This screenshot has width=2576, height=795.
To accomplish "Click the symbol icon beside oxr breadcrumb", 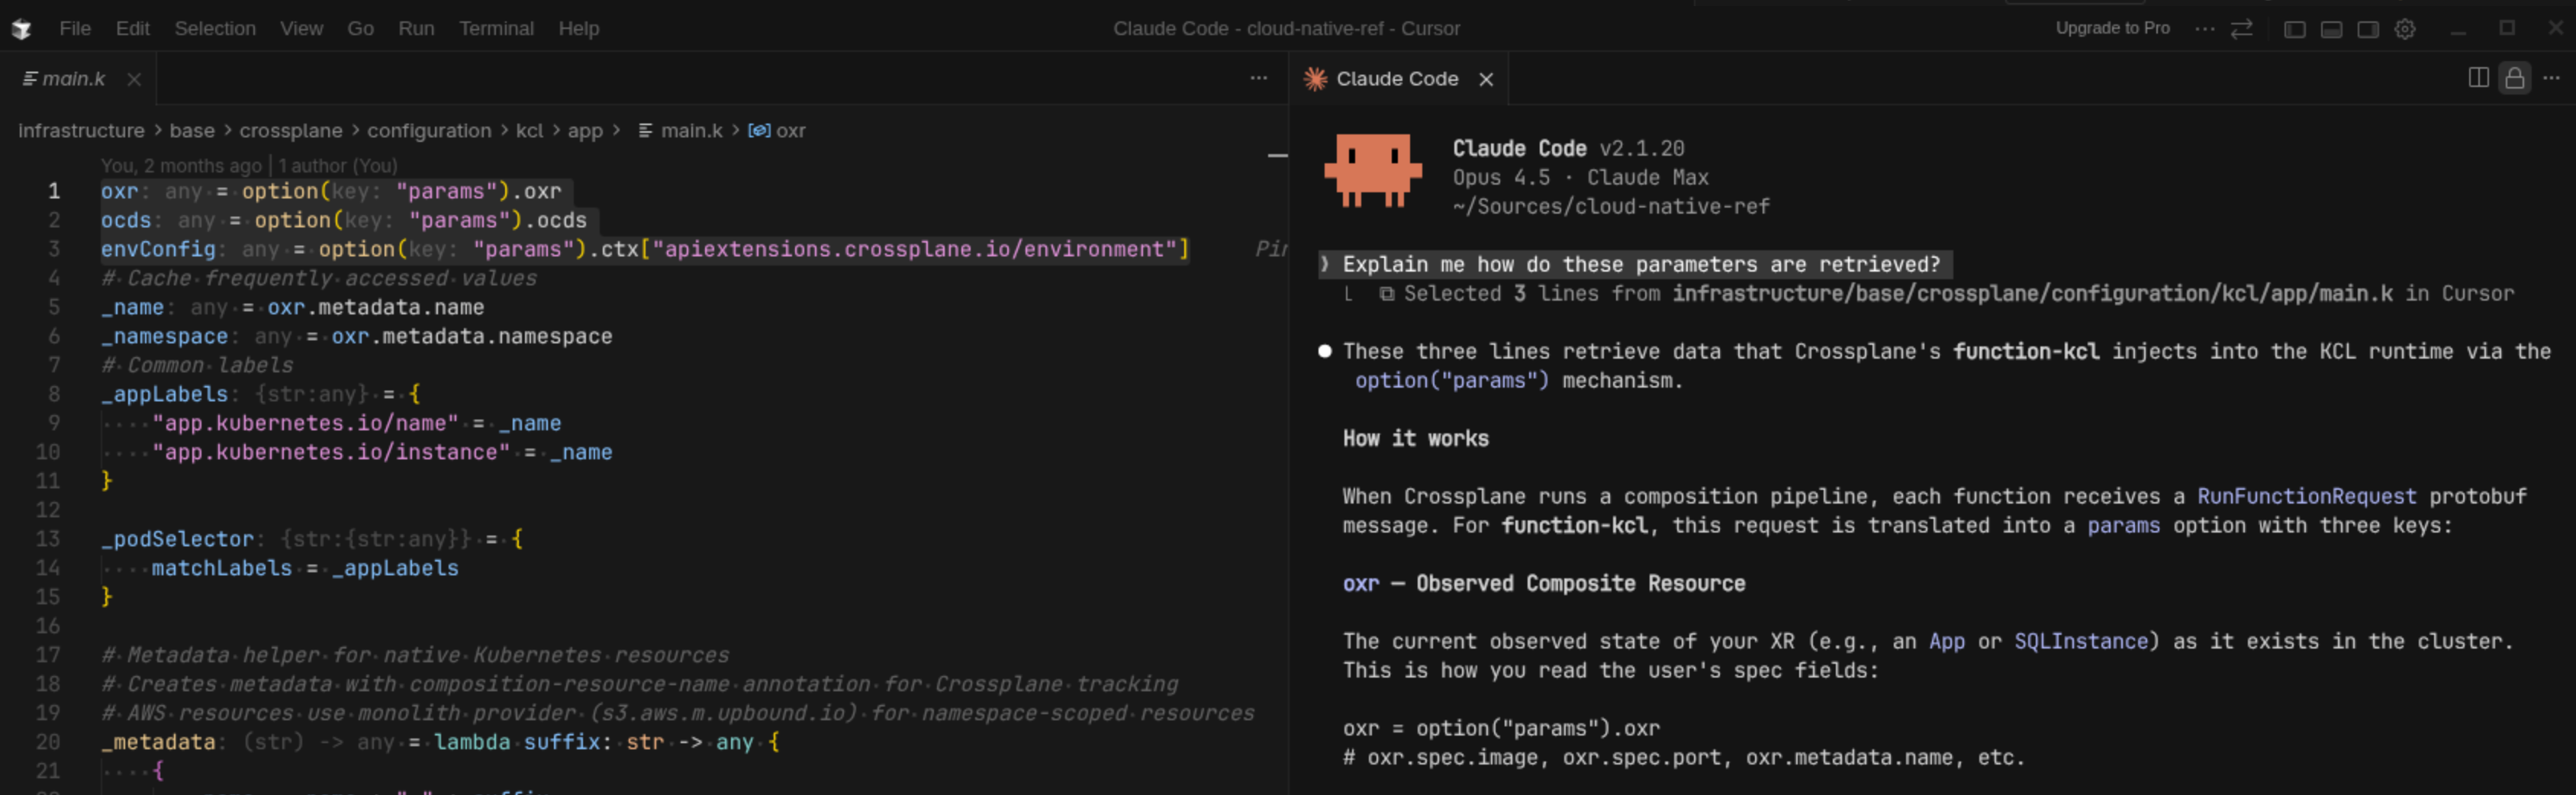I will 761,130.
